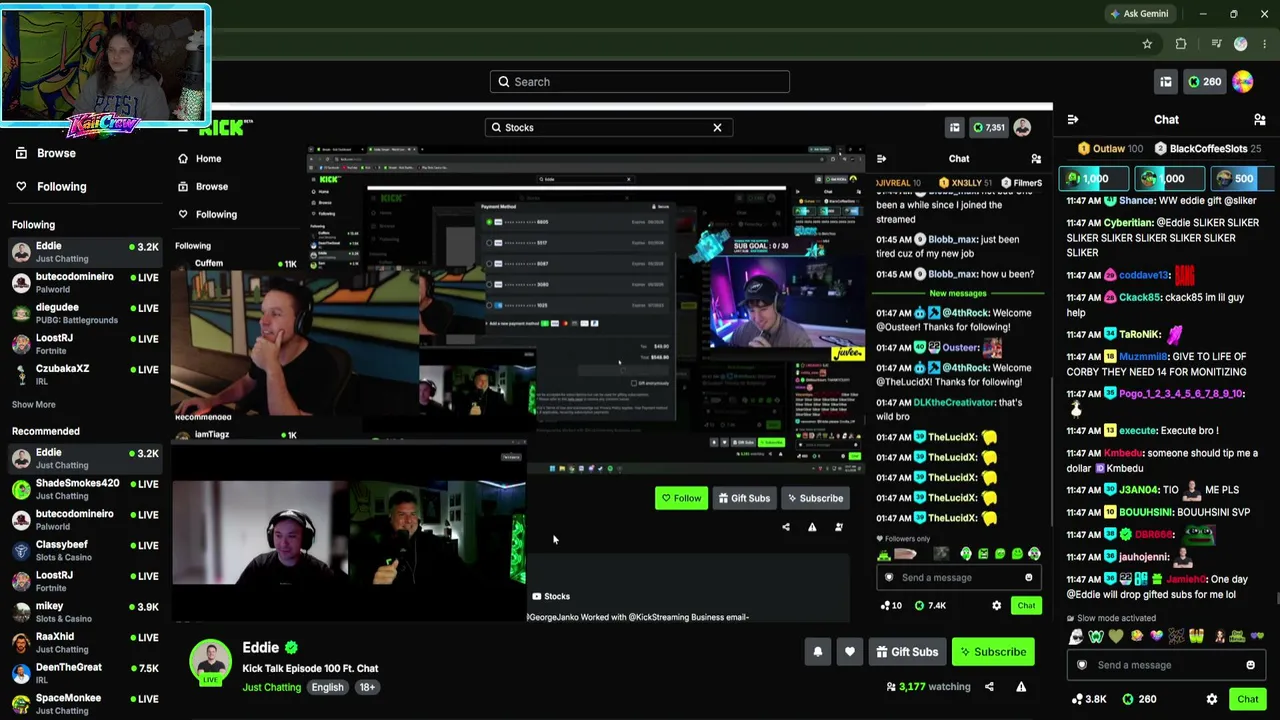Open the drops panel icon left of 260
The width and height of the screenshot is (1280, 720).
pos(1165,82)
